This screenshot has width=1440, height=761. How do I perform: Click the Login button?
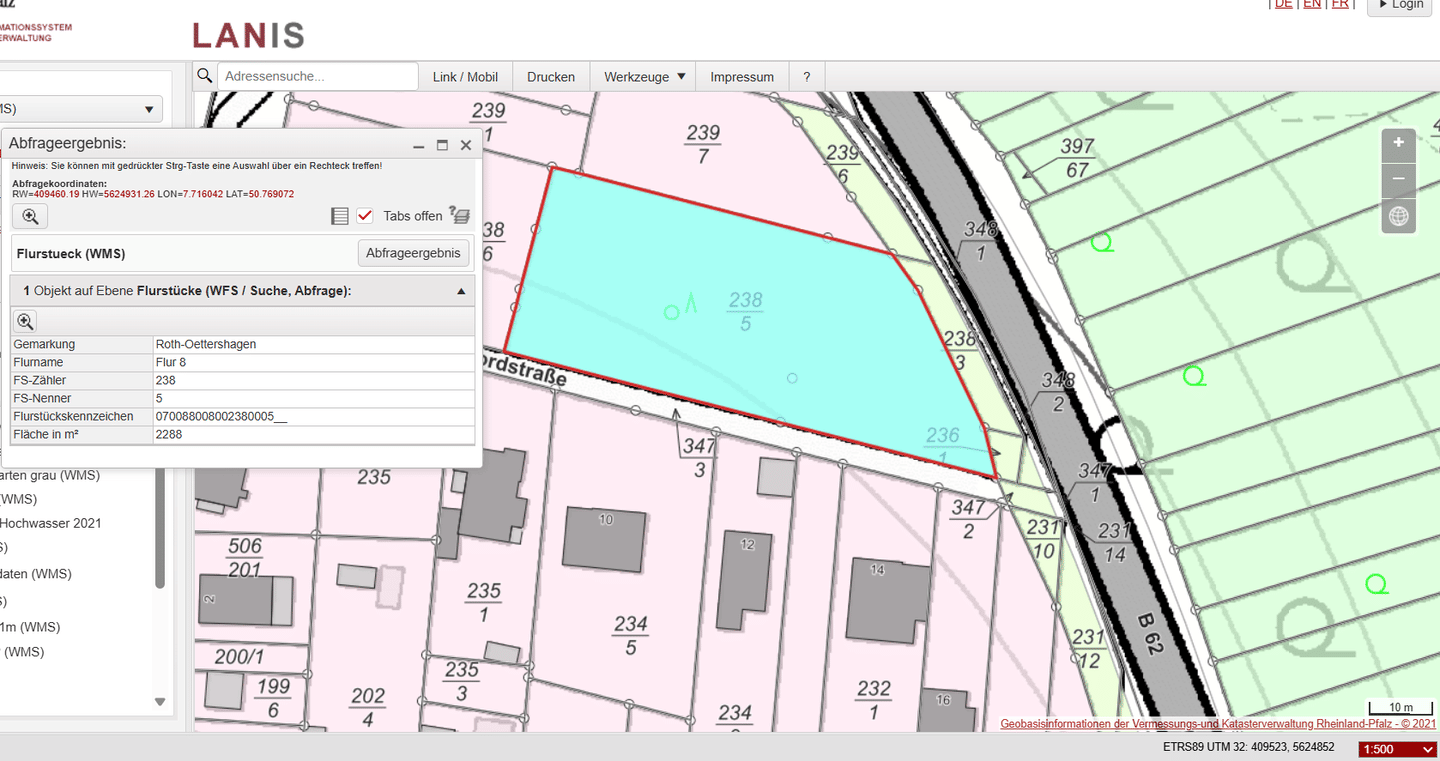1401,5
